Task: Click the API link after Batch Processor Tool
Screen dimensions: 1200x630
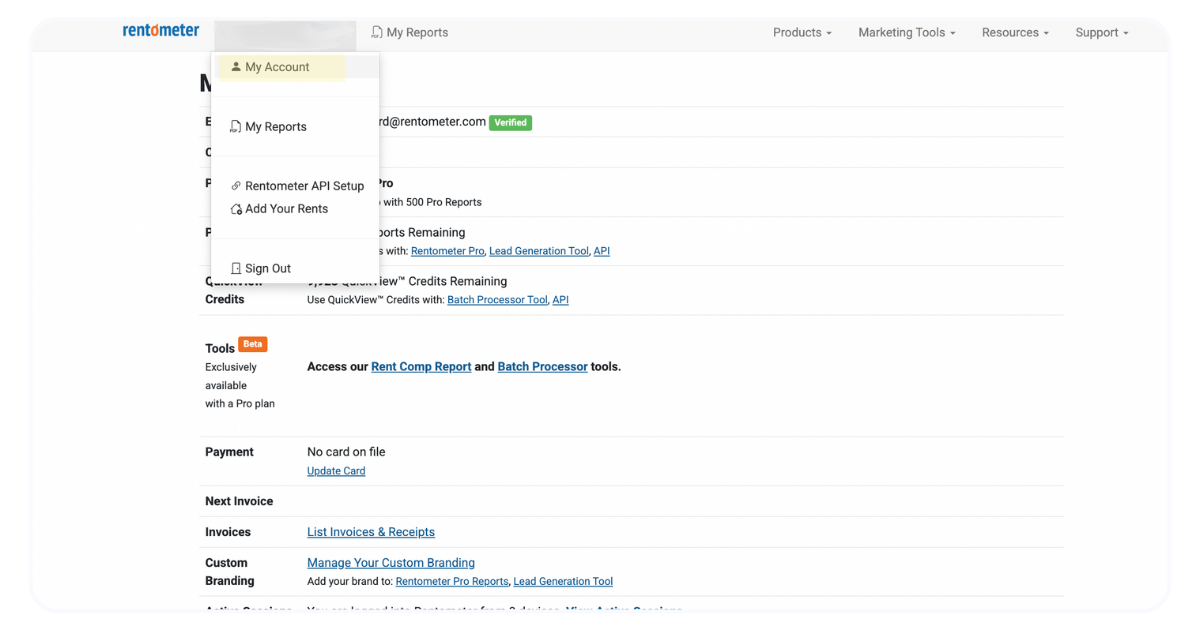Action: point(561,300)
